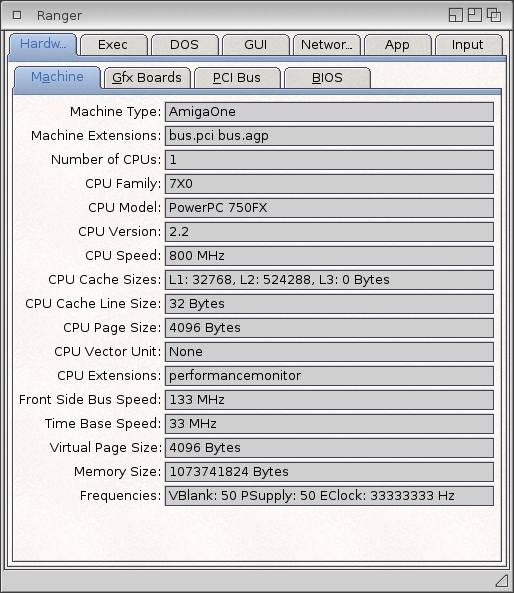The image size is (514, 593).
Task: Click the Time Base Speed field '33 MHz'
Action: (329, 424)
